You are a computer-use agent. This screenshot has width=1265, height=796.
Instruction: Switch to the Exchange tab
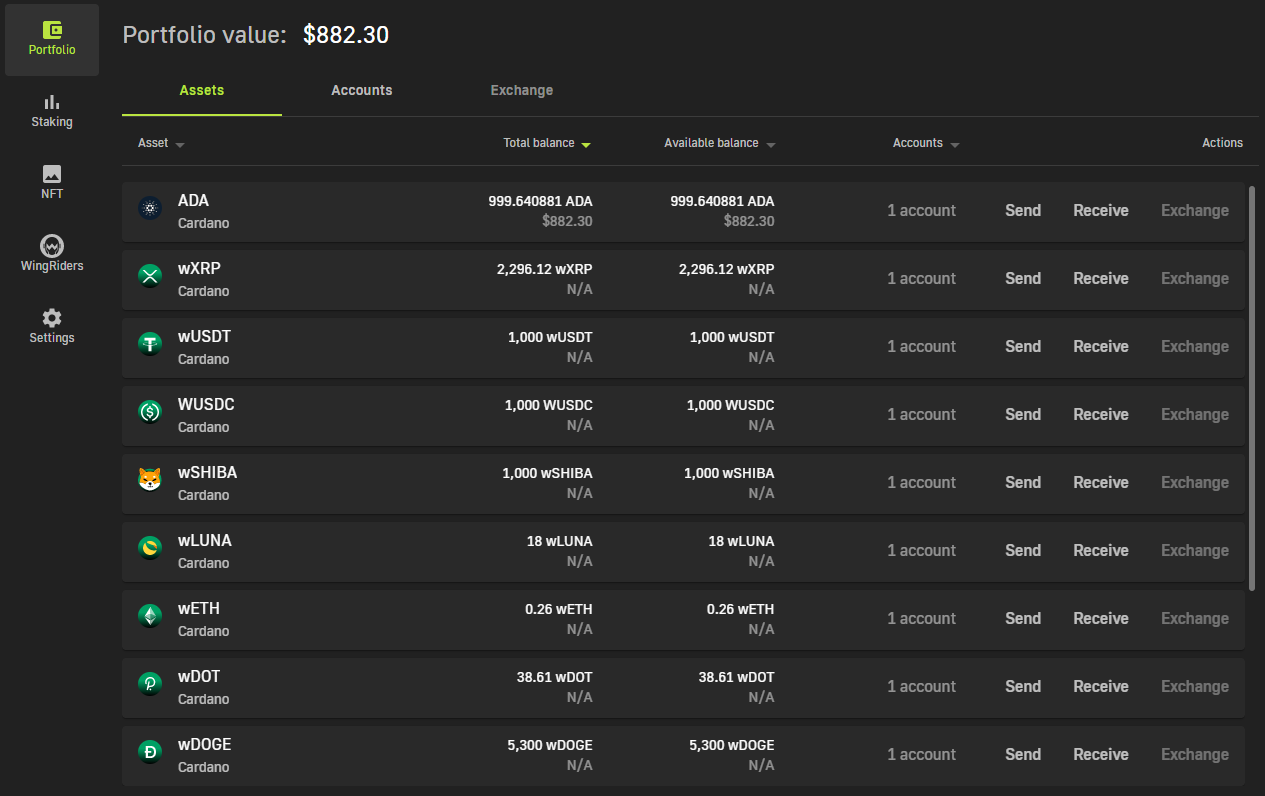(x=522, y=90)
